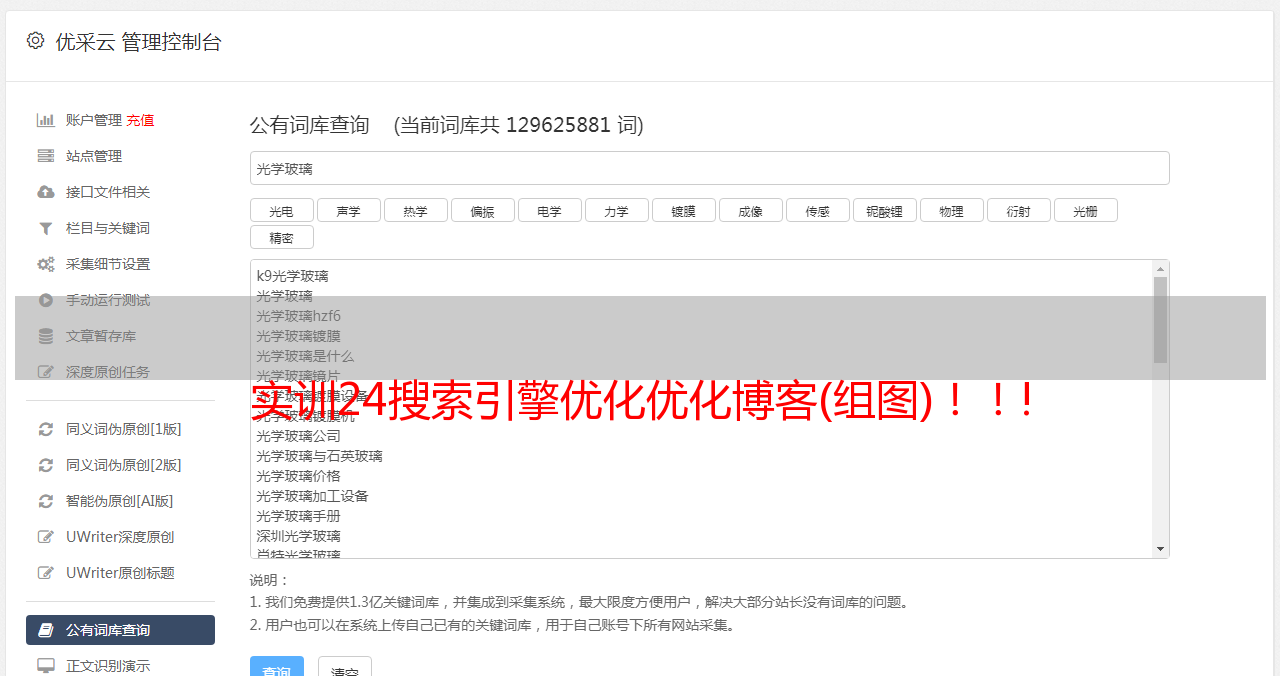1280x676 pixels.
Task: Click the database icon for 文章暂存库
Action: [x=46, y=336]
